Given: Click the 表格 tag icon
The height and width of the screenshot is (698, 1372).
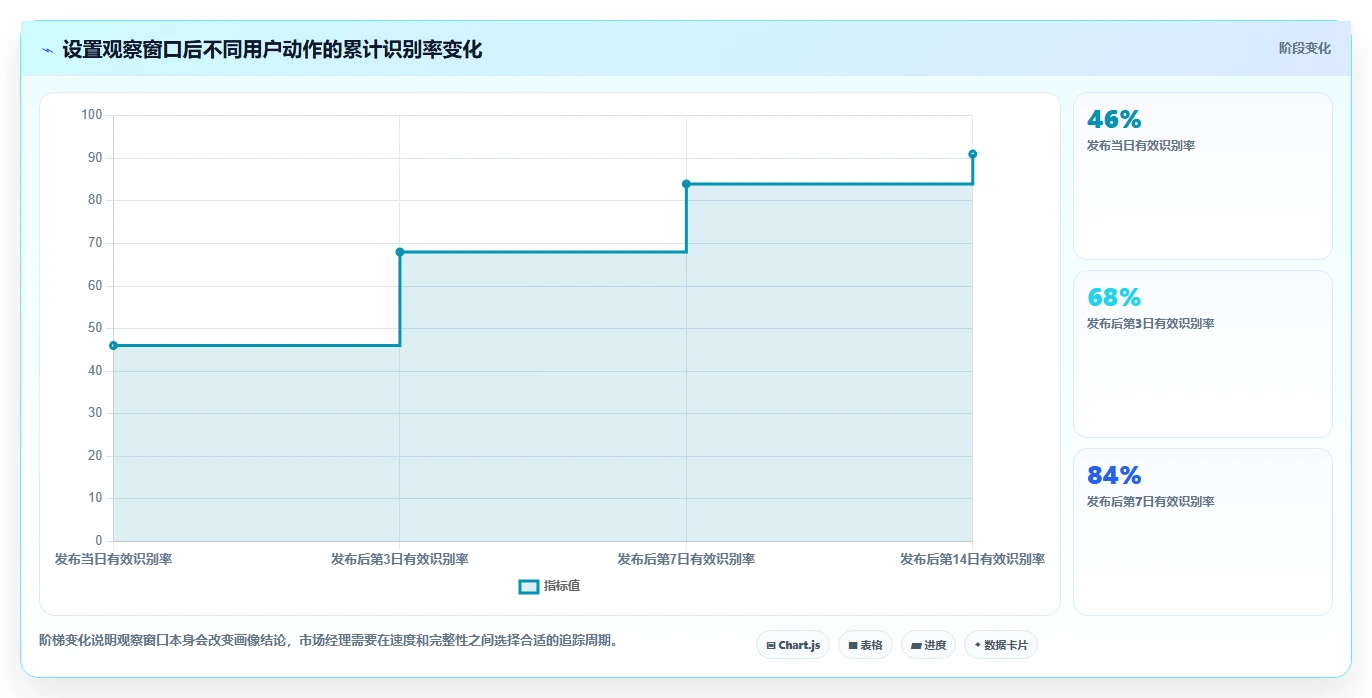Looking at the screenshot, I should click(x=853, y=646).
